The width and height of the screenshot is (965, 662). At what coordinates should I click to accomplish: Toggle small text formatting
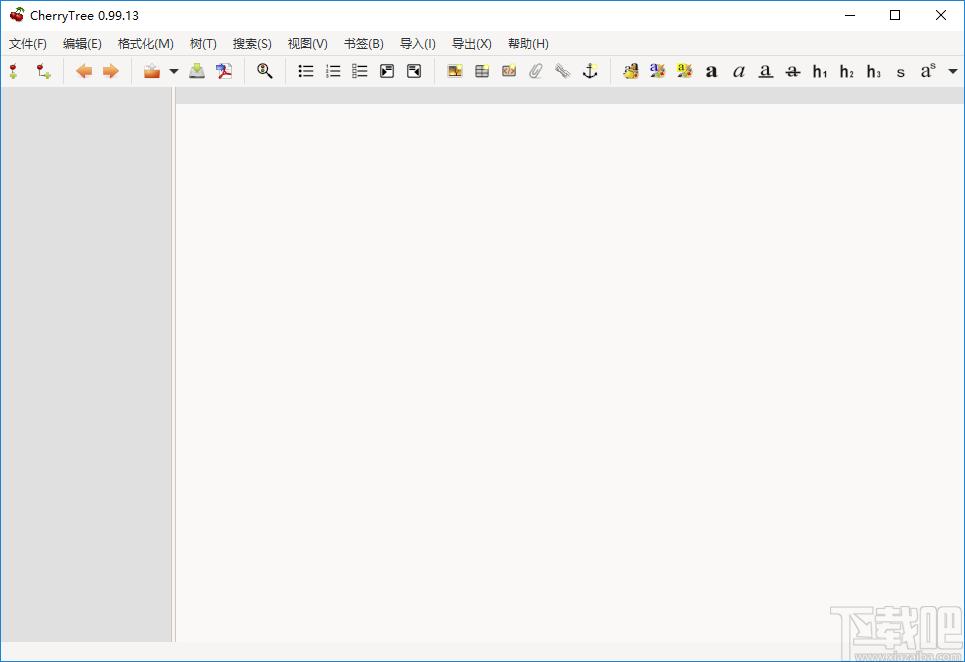[901, 72]
